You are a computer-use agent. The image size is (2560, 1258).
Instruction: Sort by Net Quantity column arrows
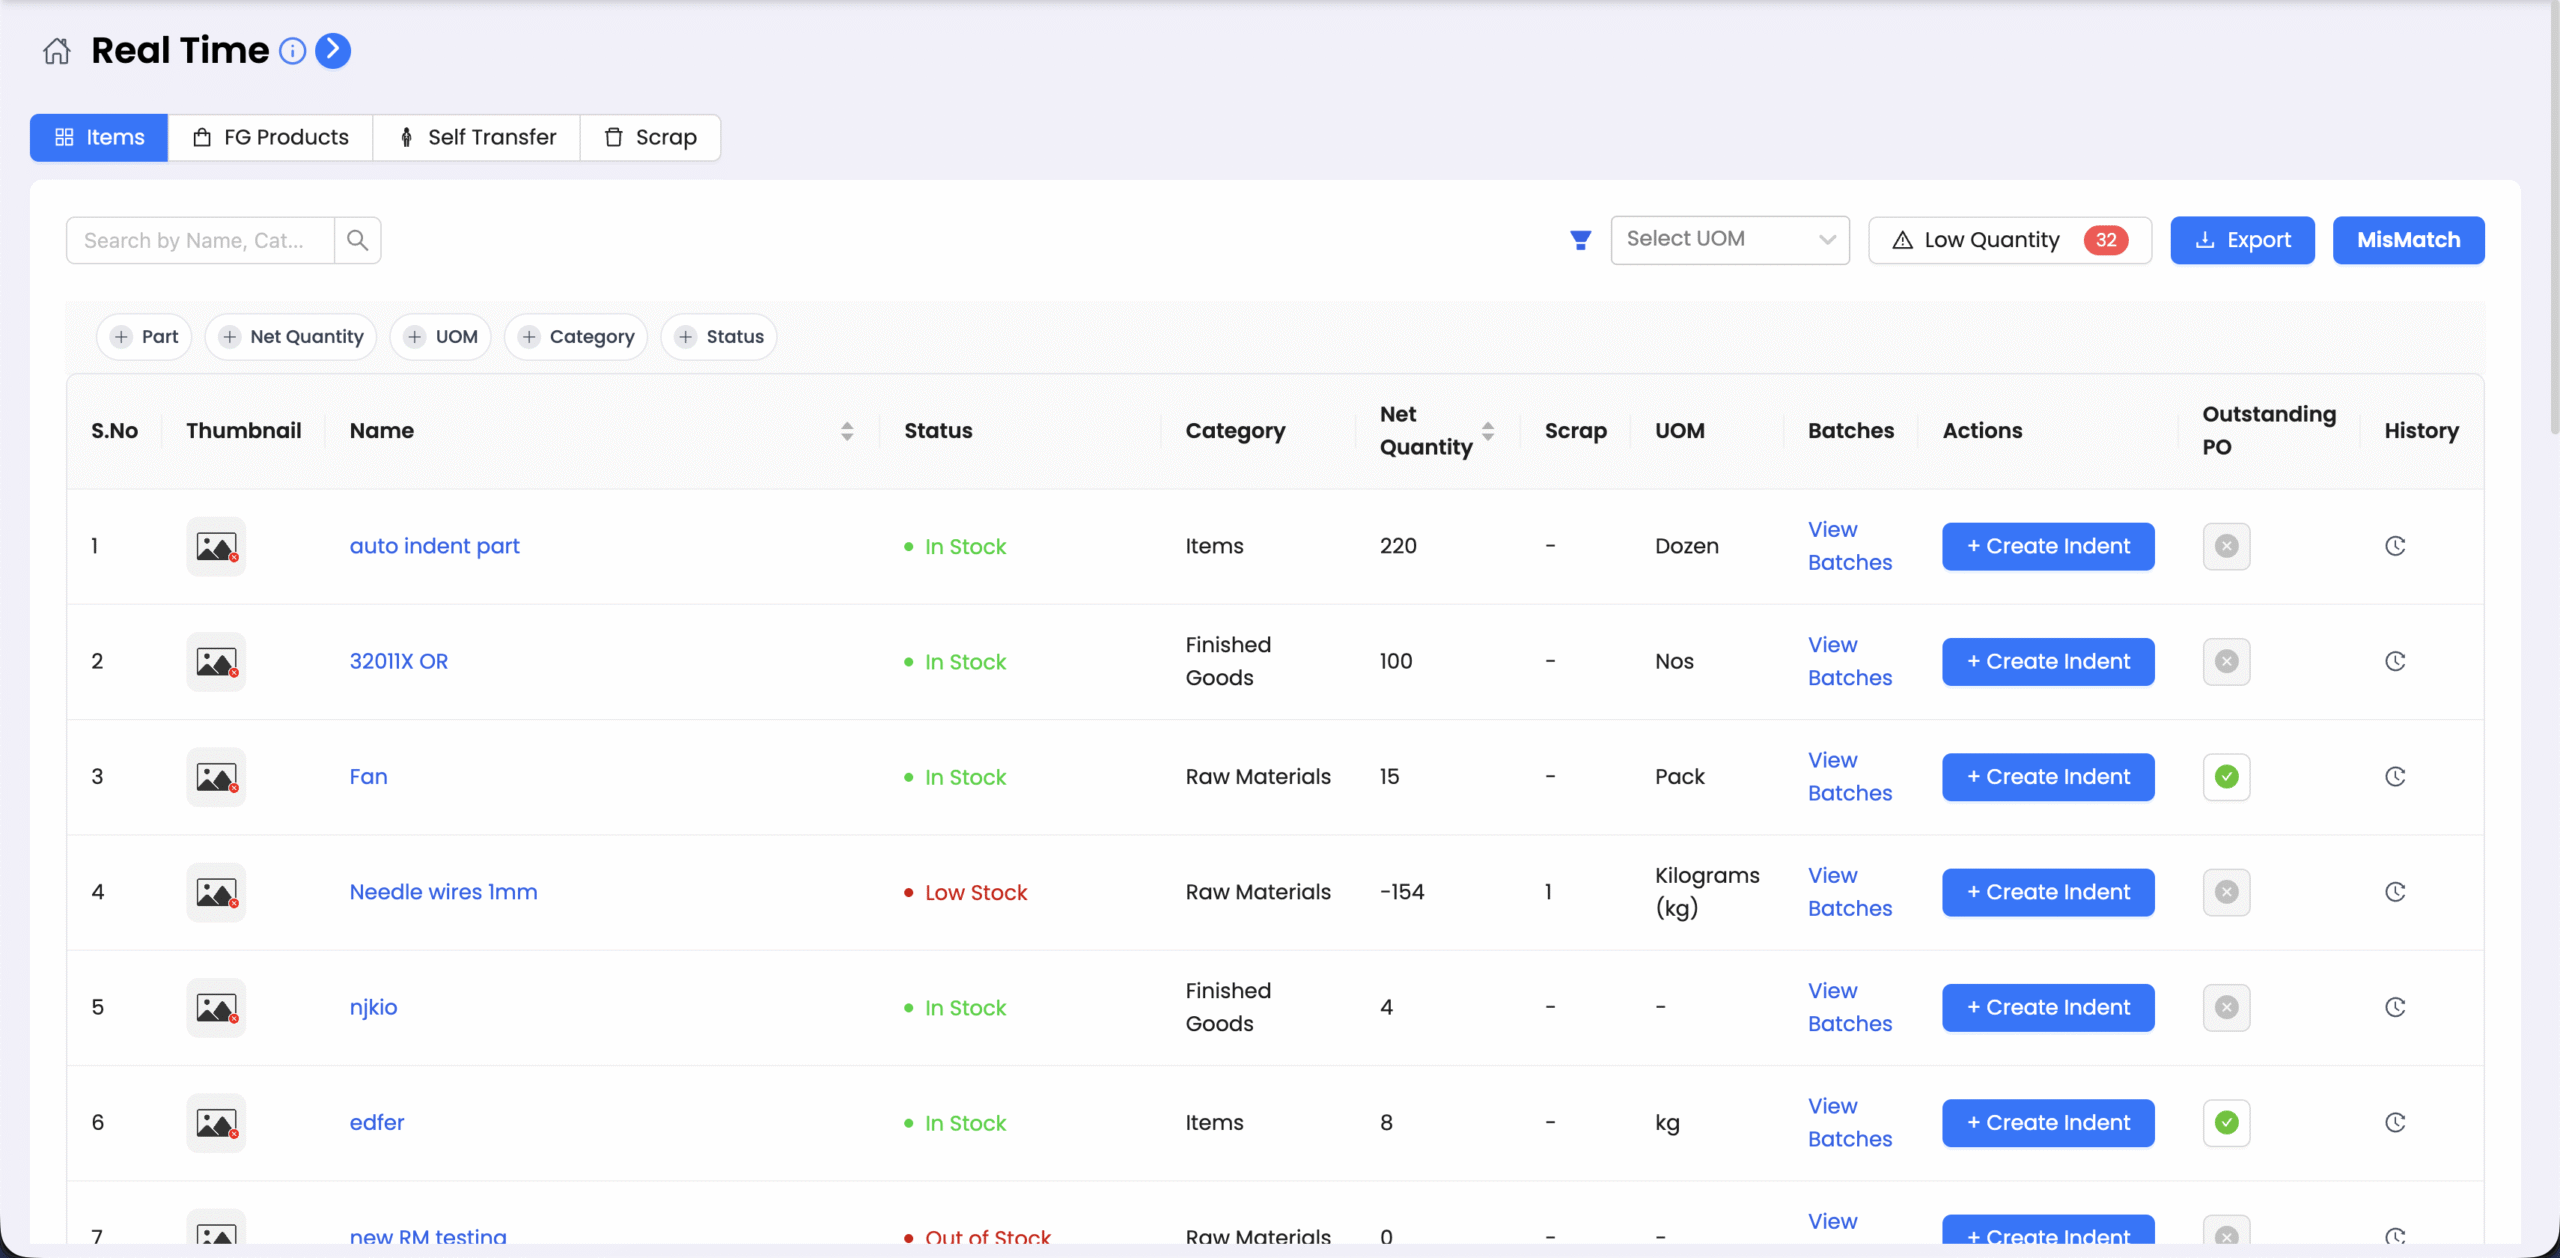[1488, 431]
